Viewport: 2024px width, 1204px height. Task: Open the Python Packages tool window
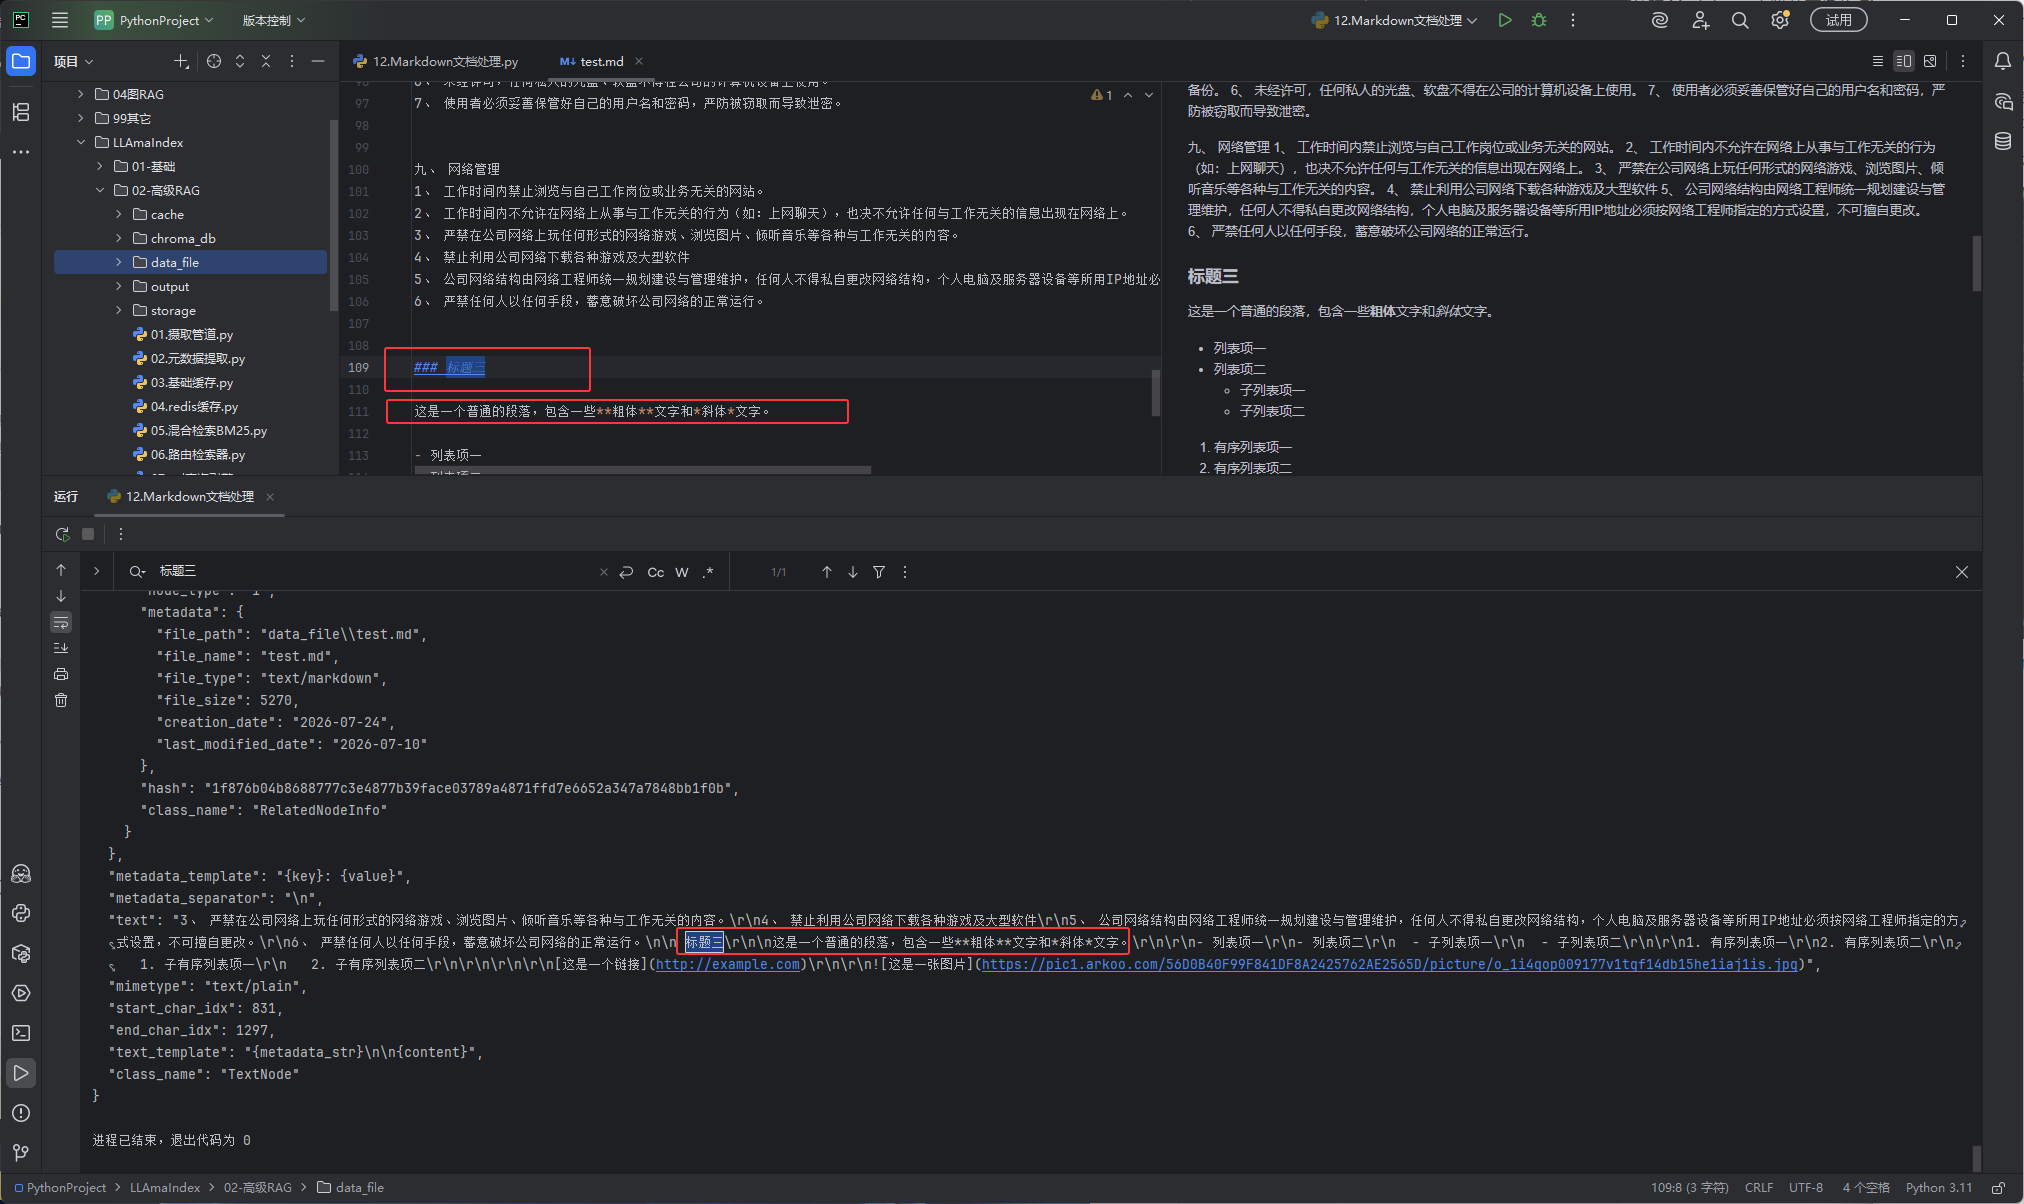coord(21,953)
